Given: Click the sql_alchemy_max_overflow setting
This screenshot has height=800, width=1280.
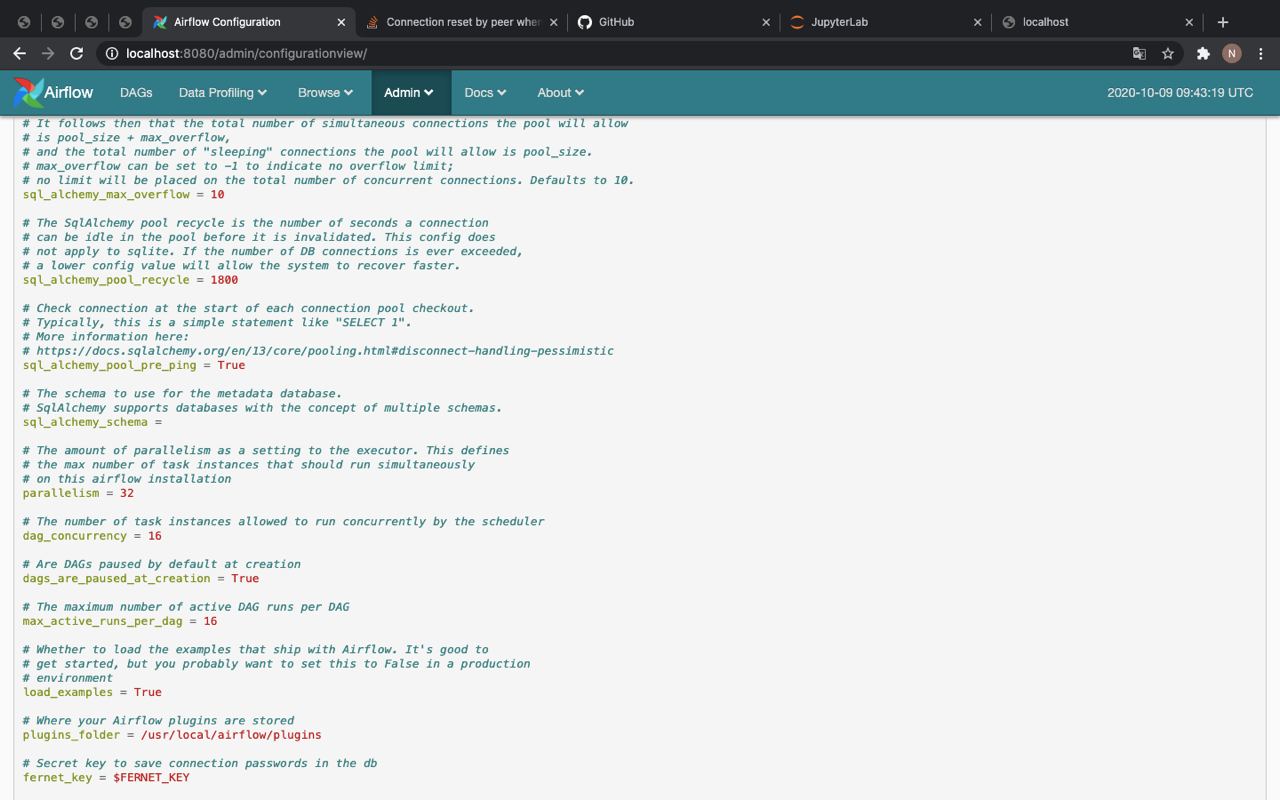Looking at the screenshot, I should pos(123,194).
